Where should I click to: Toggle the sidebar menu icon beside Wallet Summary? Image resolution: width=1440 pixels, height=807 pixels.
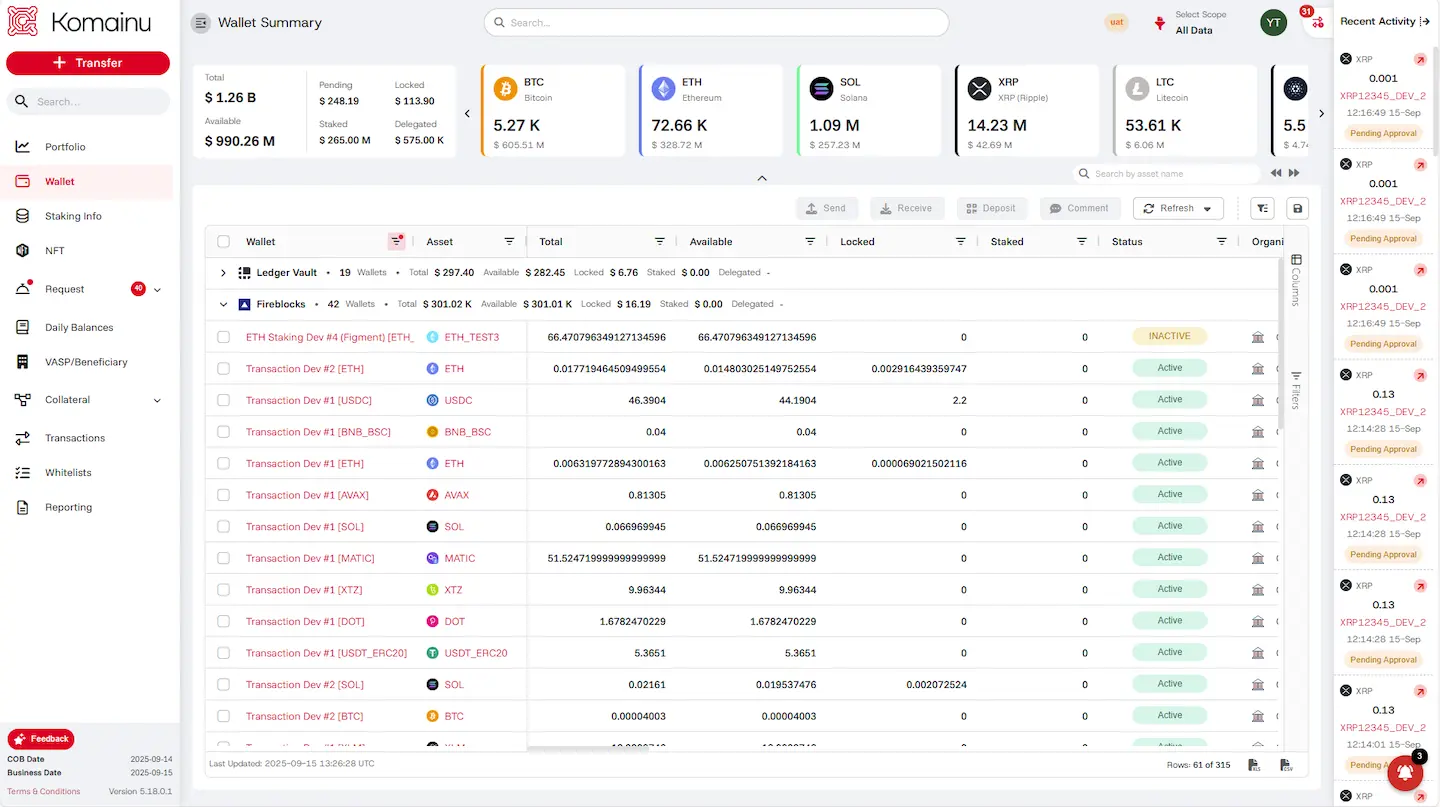pos(201,23)
